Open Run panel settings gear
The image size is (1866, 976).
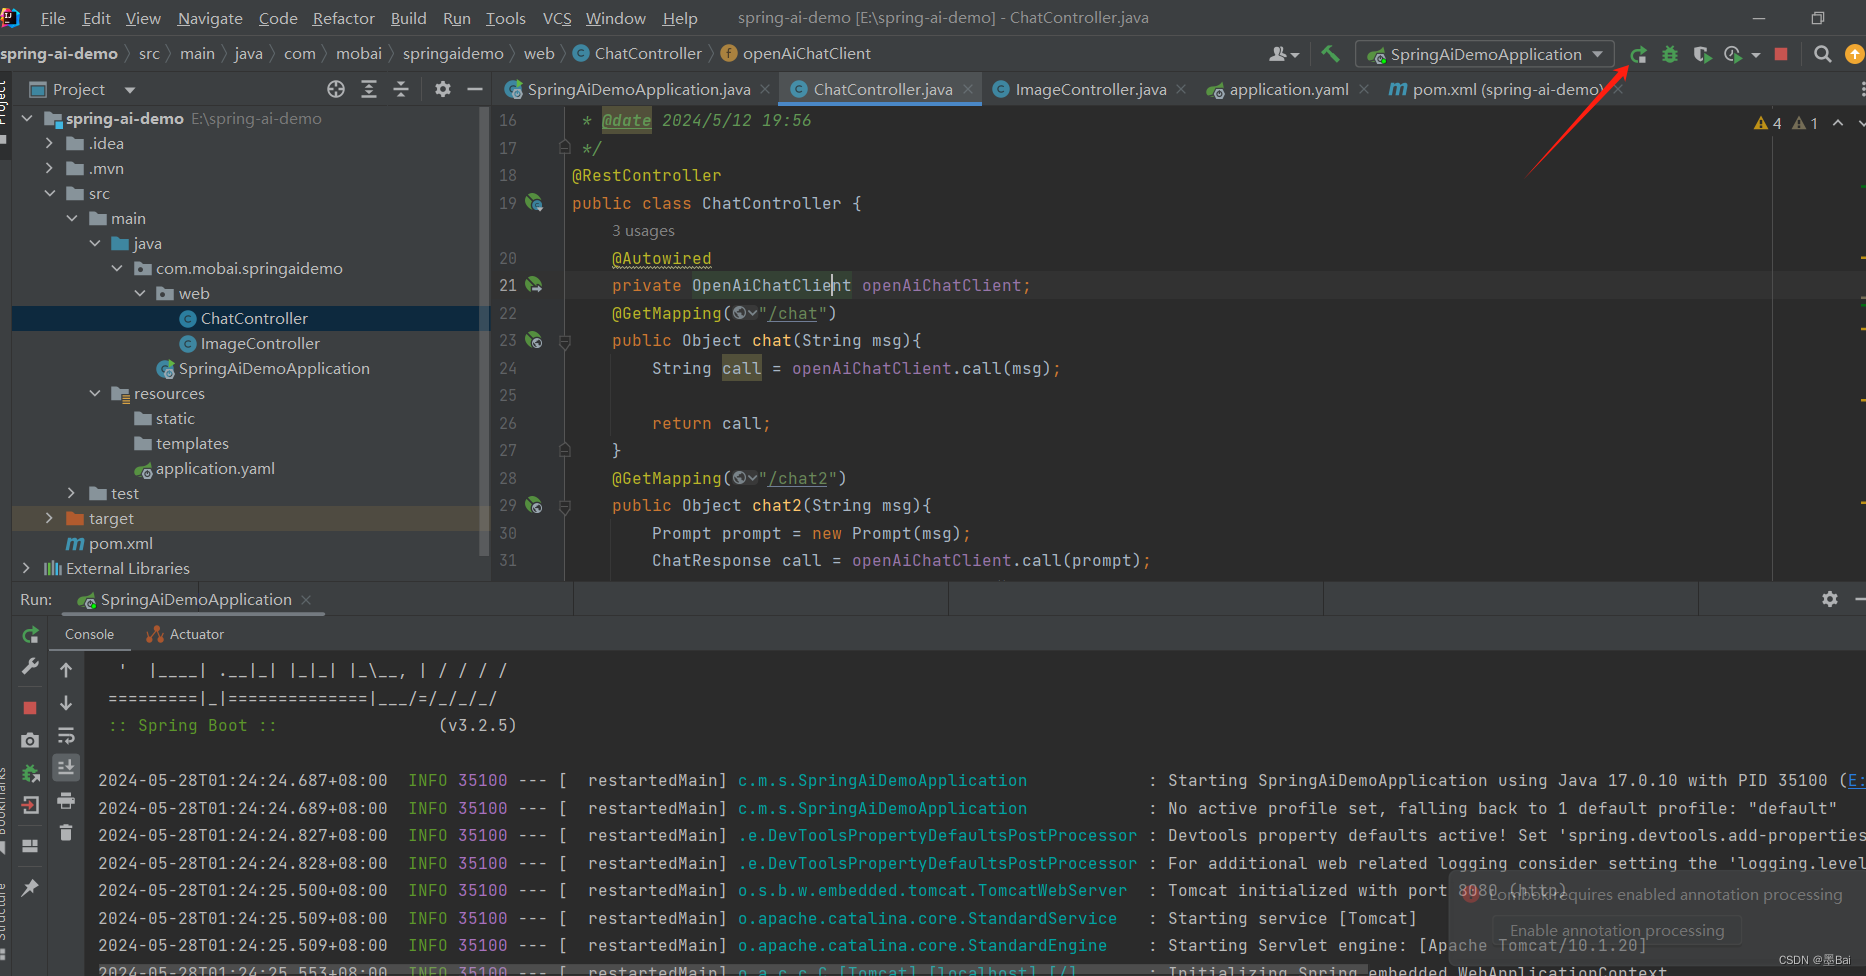(1830, 599)
